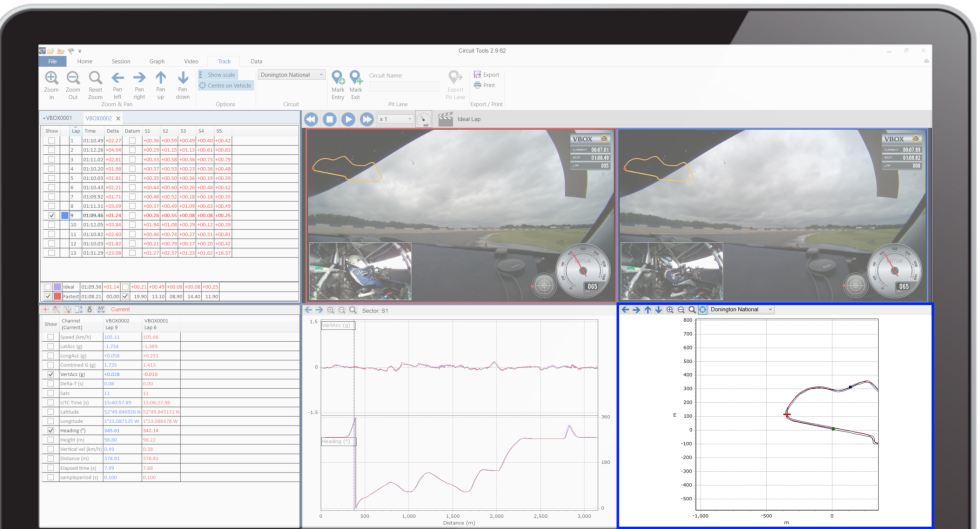Click the map panel zoom in icon

click(670, 310)
